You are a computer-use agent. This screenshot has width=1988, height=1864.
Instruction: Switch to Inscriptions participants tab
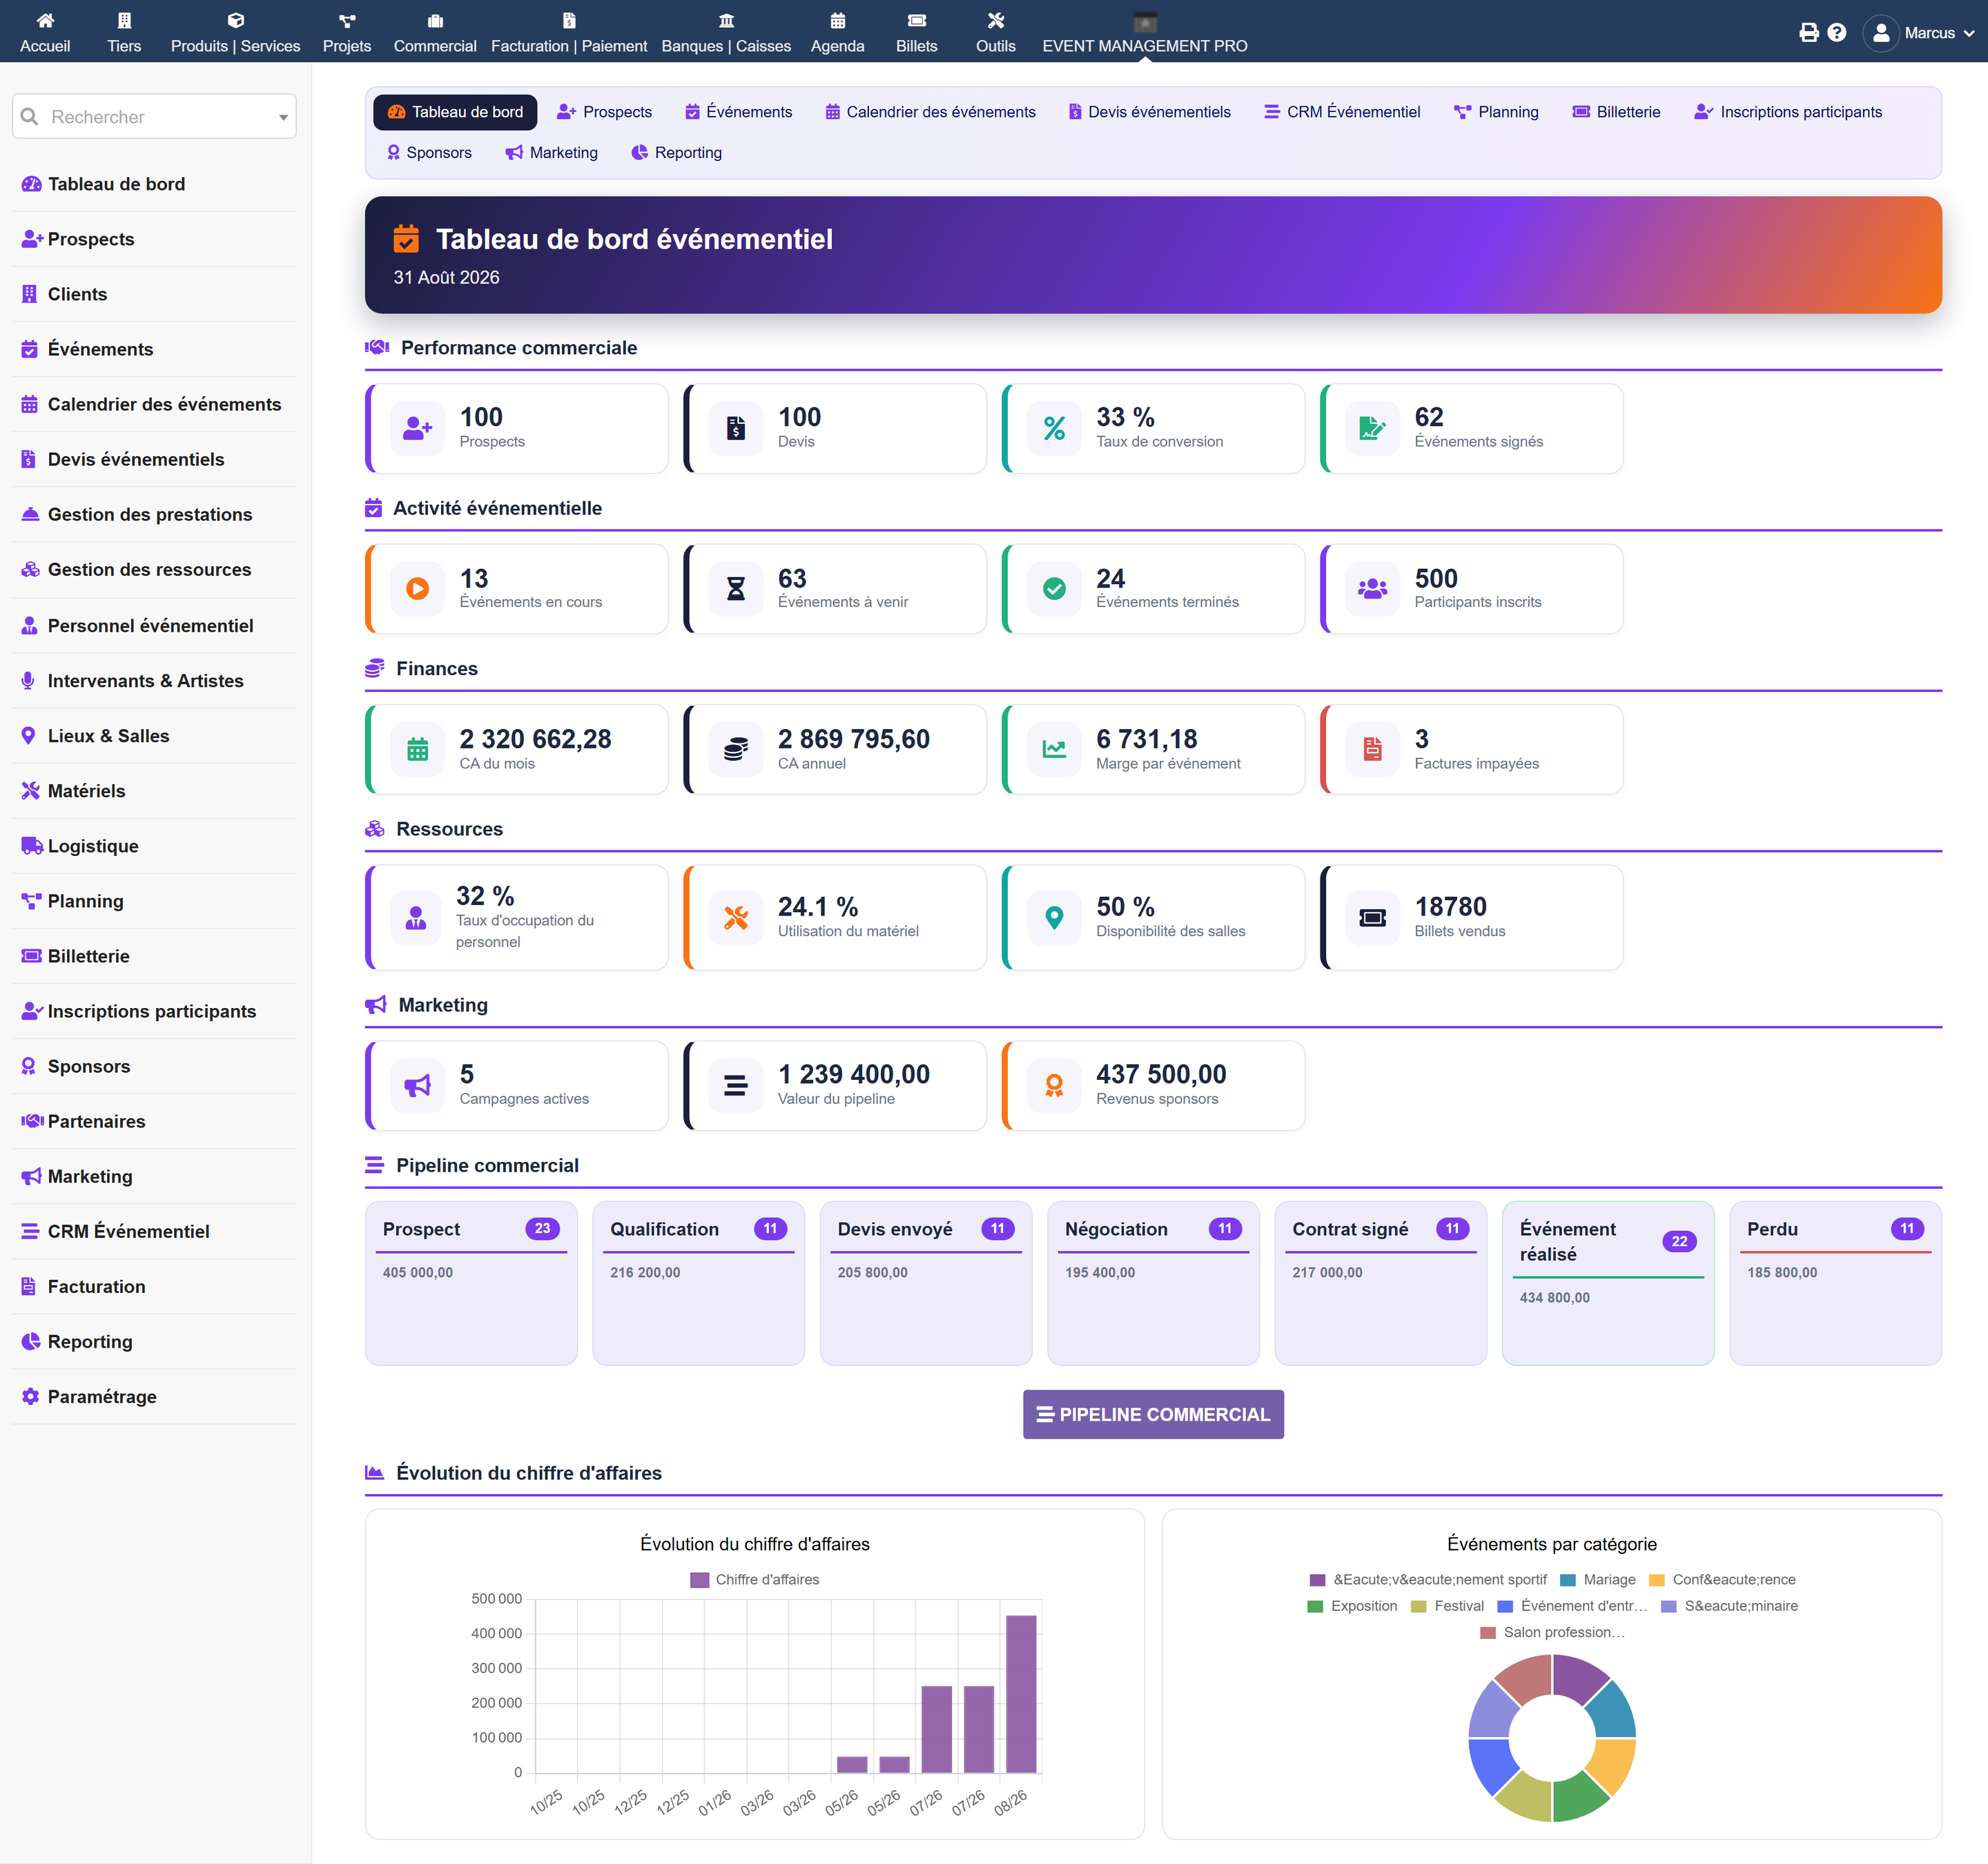click(x=1788, y=112)
